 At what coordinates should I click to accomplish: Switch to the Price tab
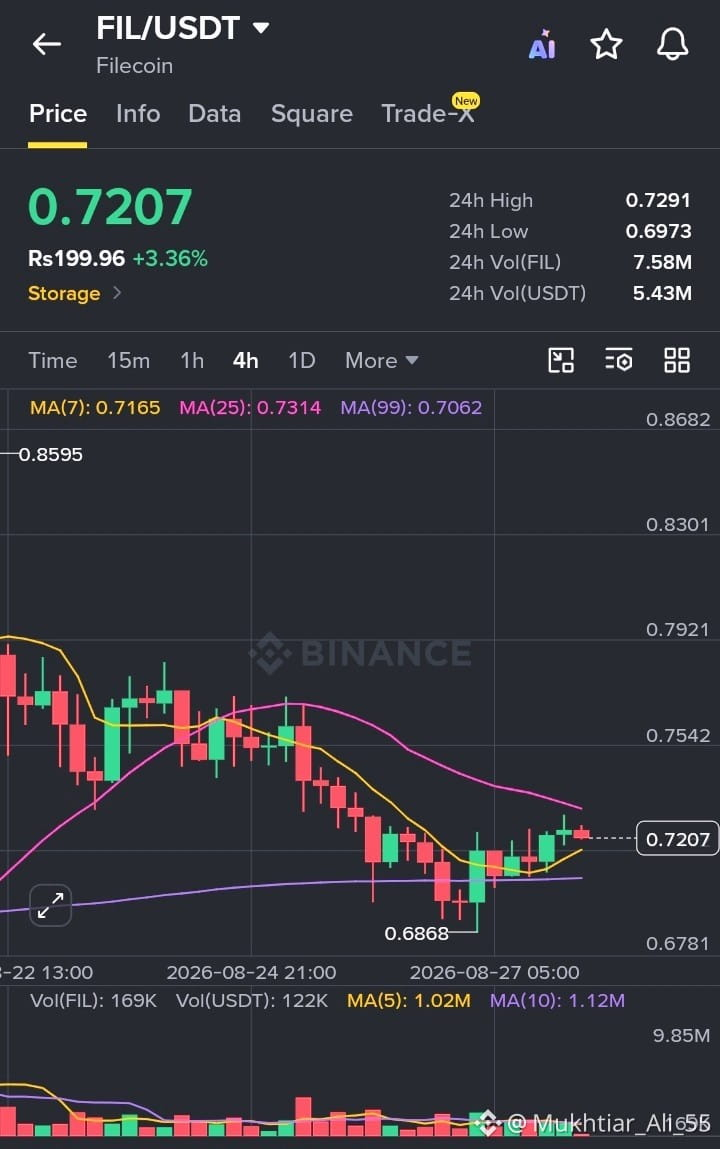[58, 114]
